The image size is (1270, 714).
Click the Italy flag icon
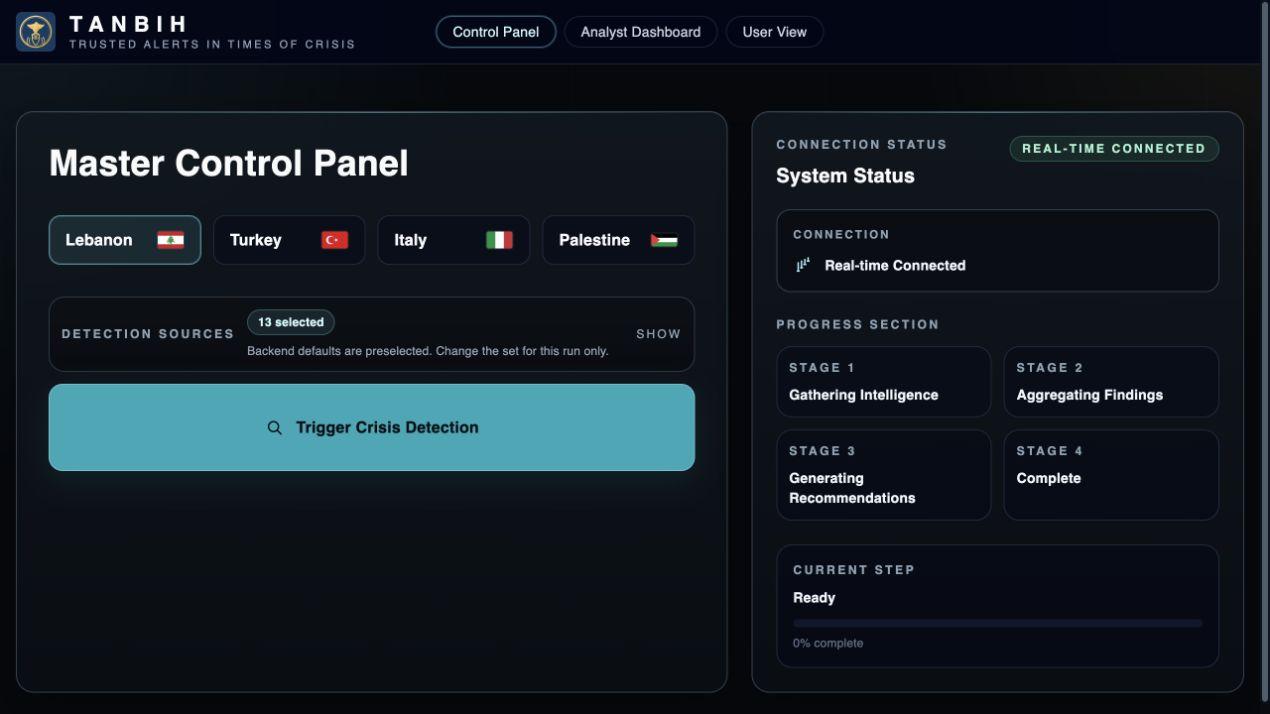pyautogui.click(x=499, y=240)
